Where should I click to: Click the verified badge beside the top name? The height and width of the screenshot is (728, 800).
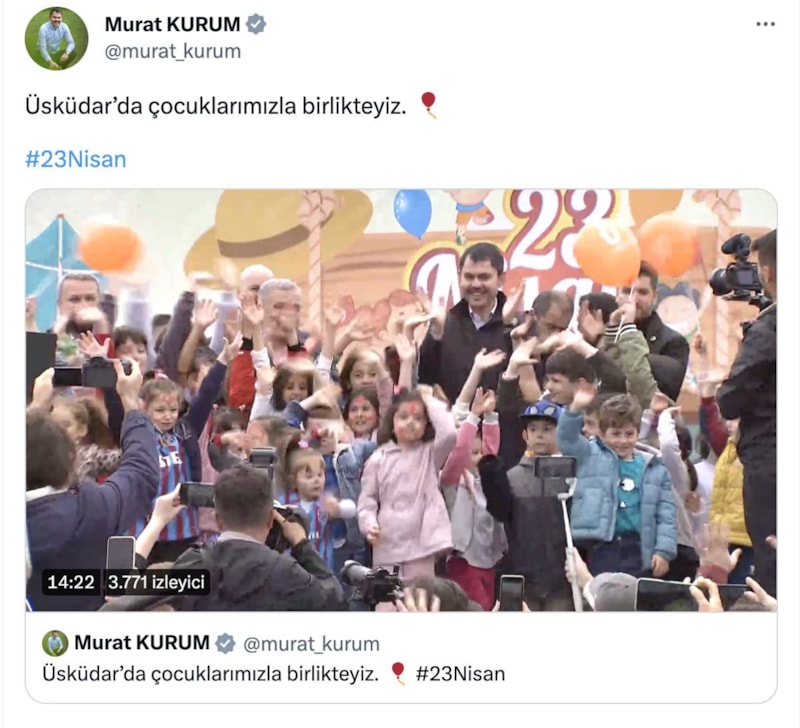(x=256, y=24)
